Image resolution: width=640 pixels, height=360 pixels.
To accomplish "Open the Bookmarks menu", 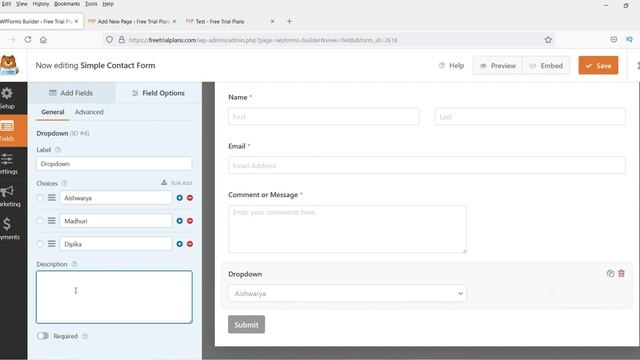I will pos(67,4).
